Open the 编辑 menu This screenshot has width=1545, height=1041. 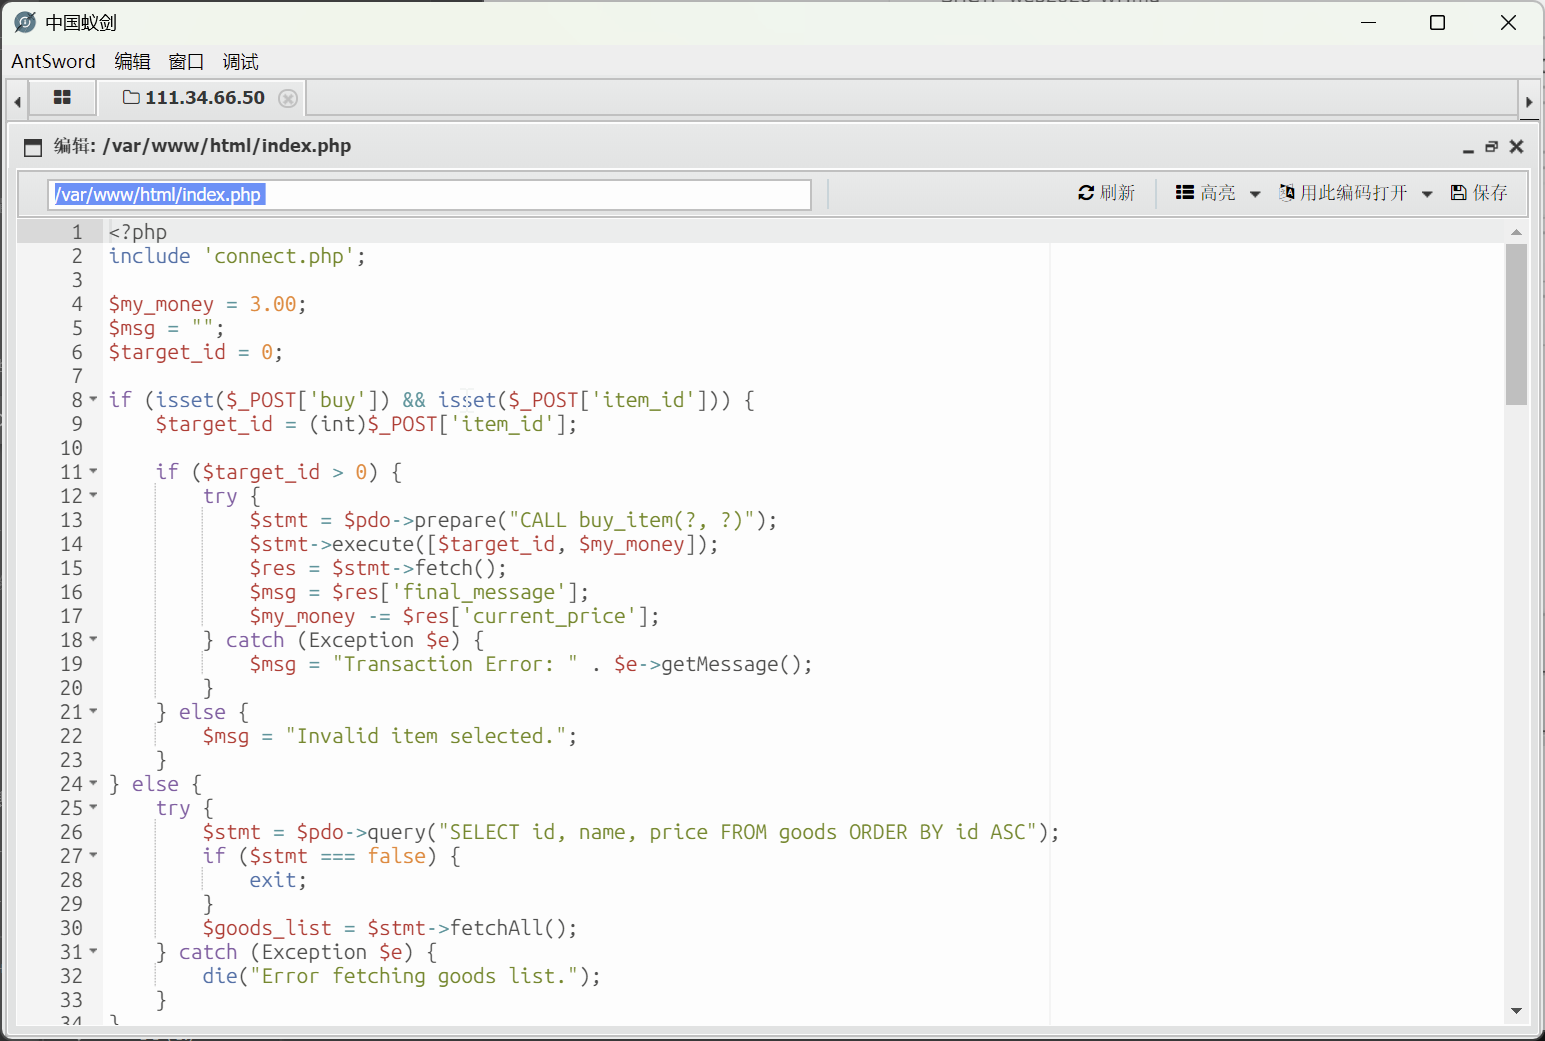coord(132,62)
